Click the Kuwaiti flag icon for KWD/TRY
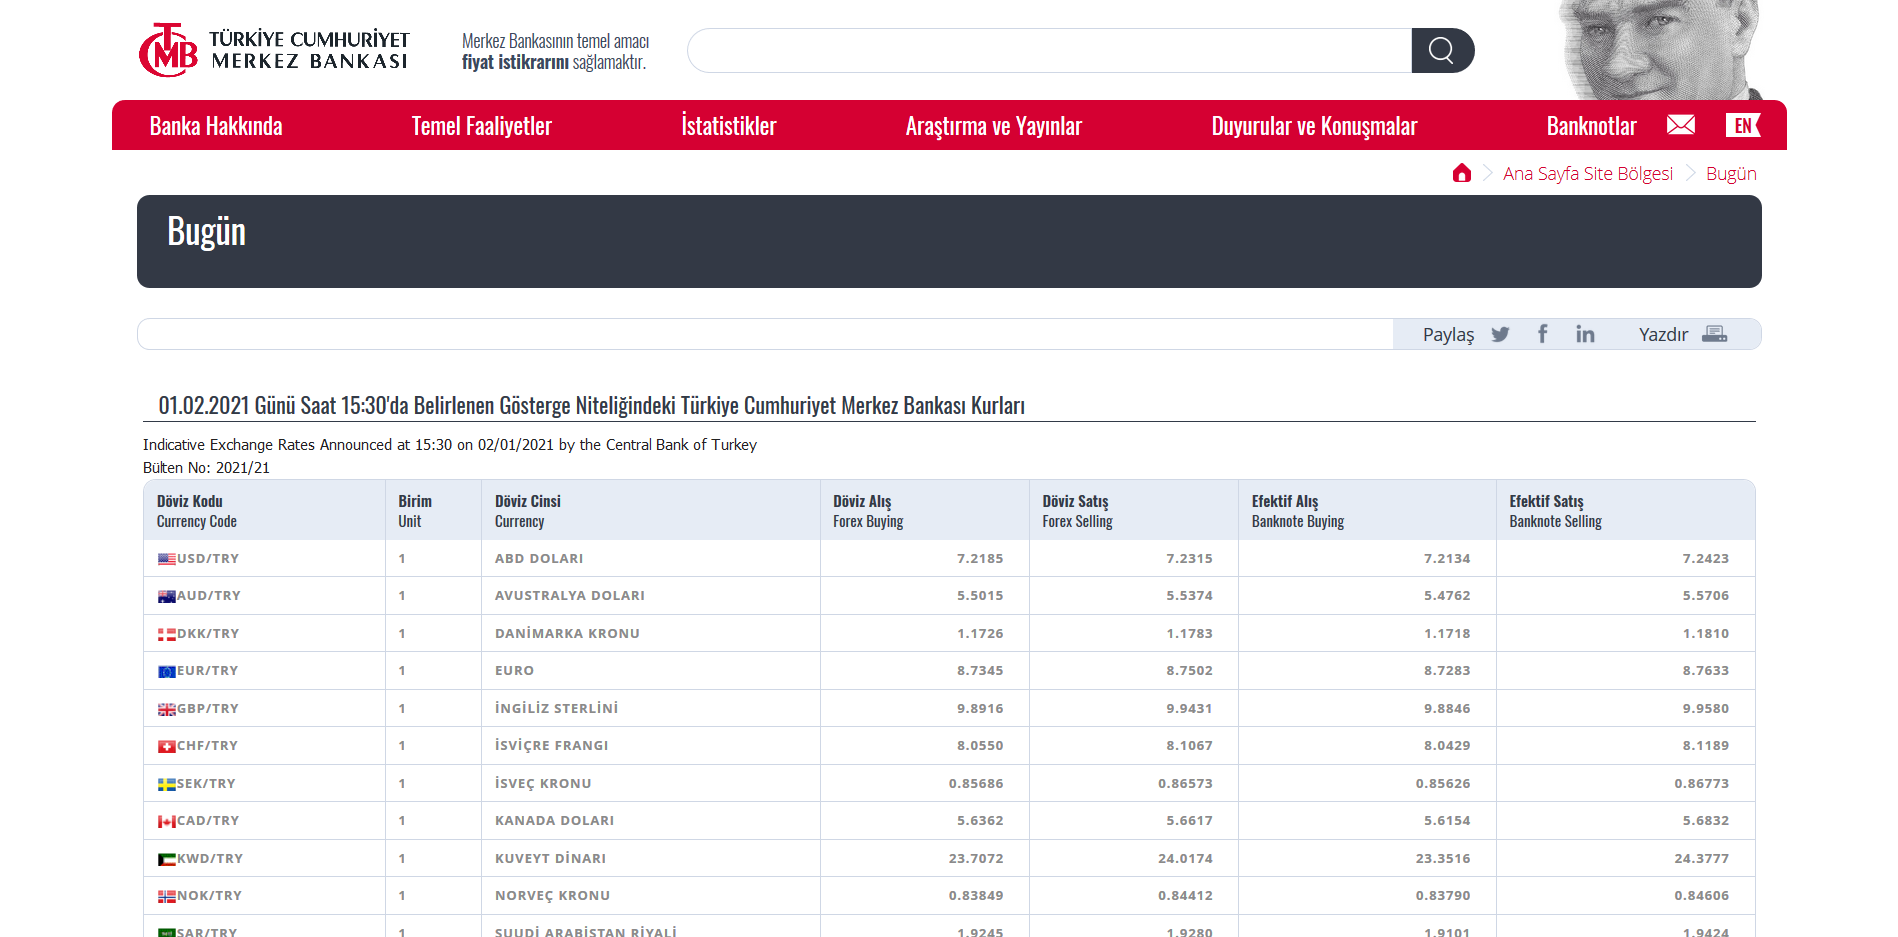Viewport: 1898px width, 937px height. 167,859
